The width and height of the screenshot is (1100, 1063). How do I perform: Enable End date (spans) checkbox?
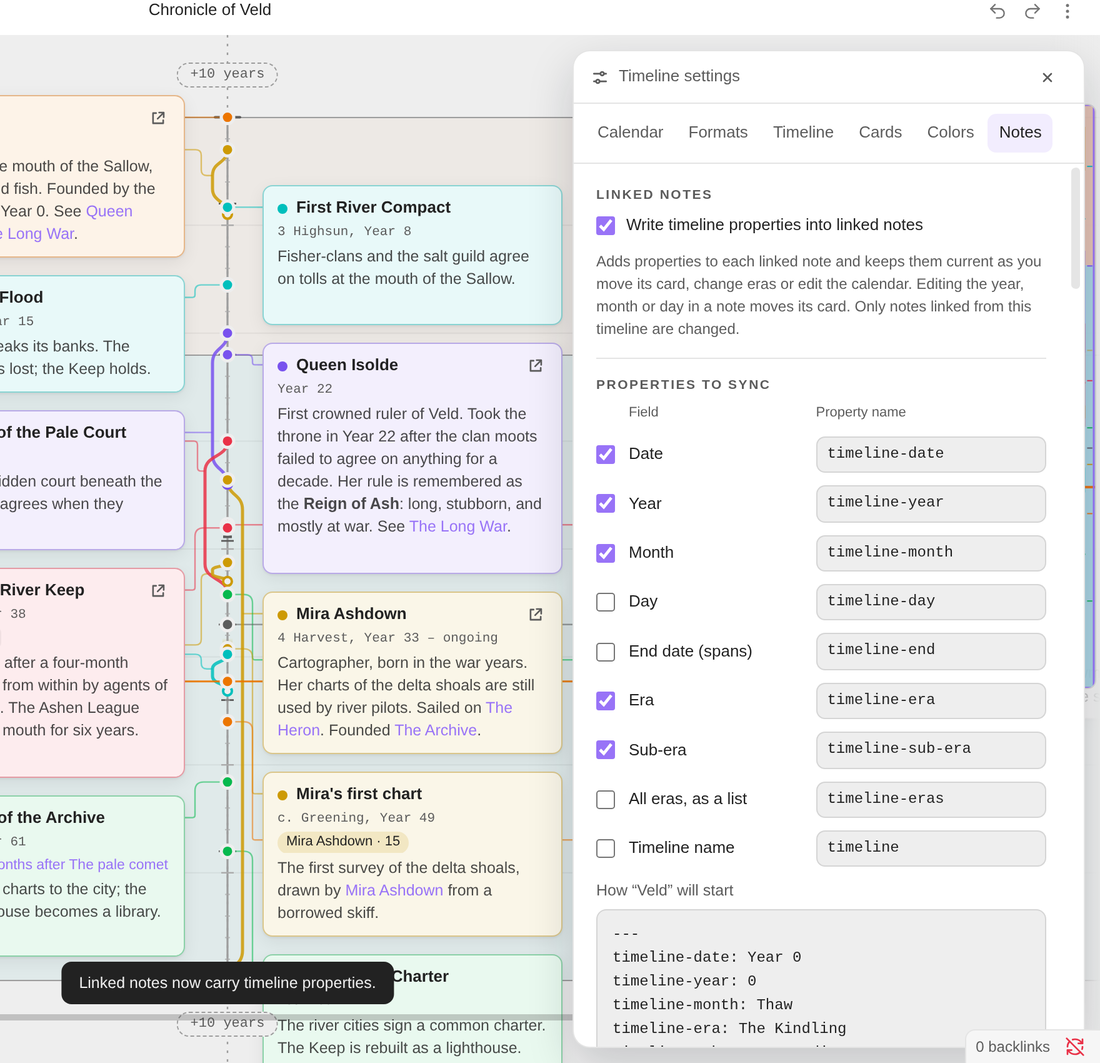[x=605, y=652]
